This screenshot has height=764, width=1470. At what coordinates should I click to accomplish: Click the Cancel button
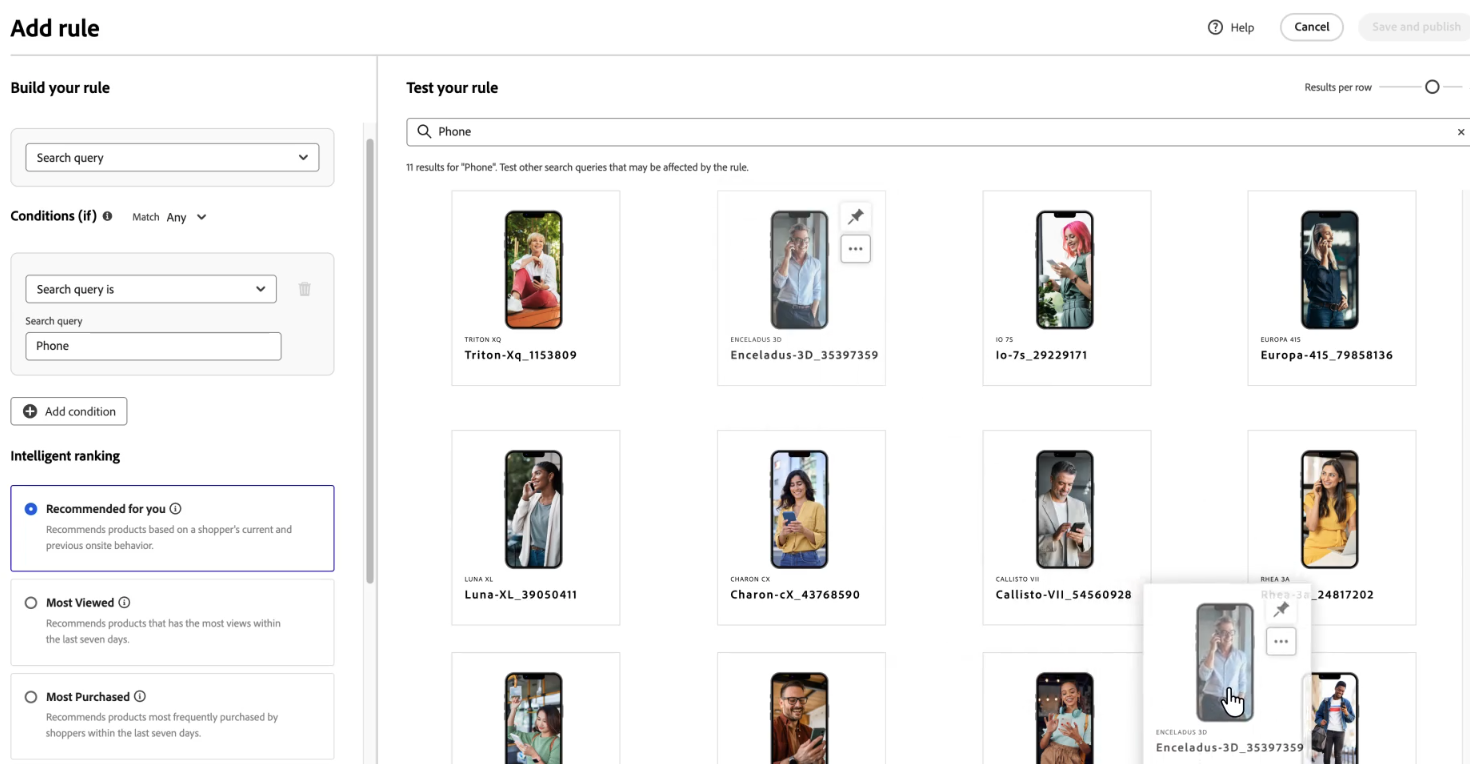pos(1311,27)
